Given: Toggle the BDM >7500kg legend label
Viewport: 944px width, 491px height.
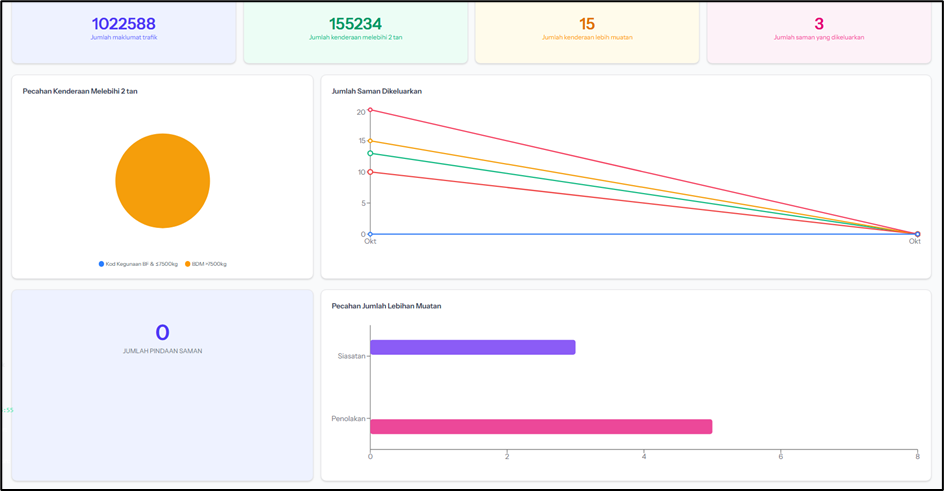Looking at the screenshot, I should pyautogui.click(x=209, y=264).
